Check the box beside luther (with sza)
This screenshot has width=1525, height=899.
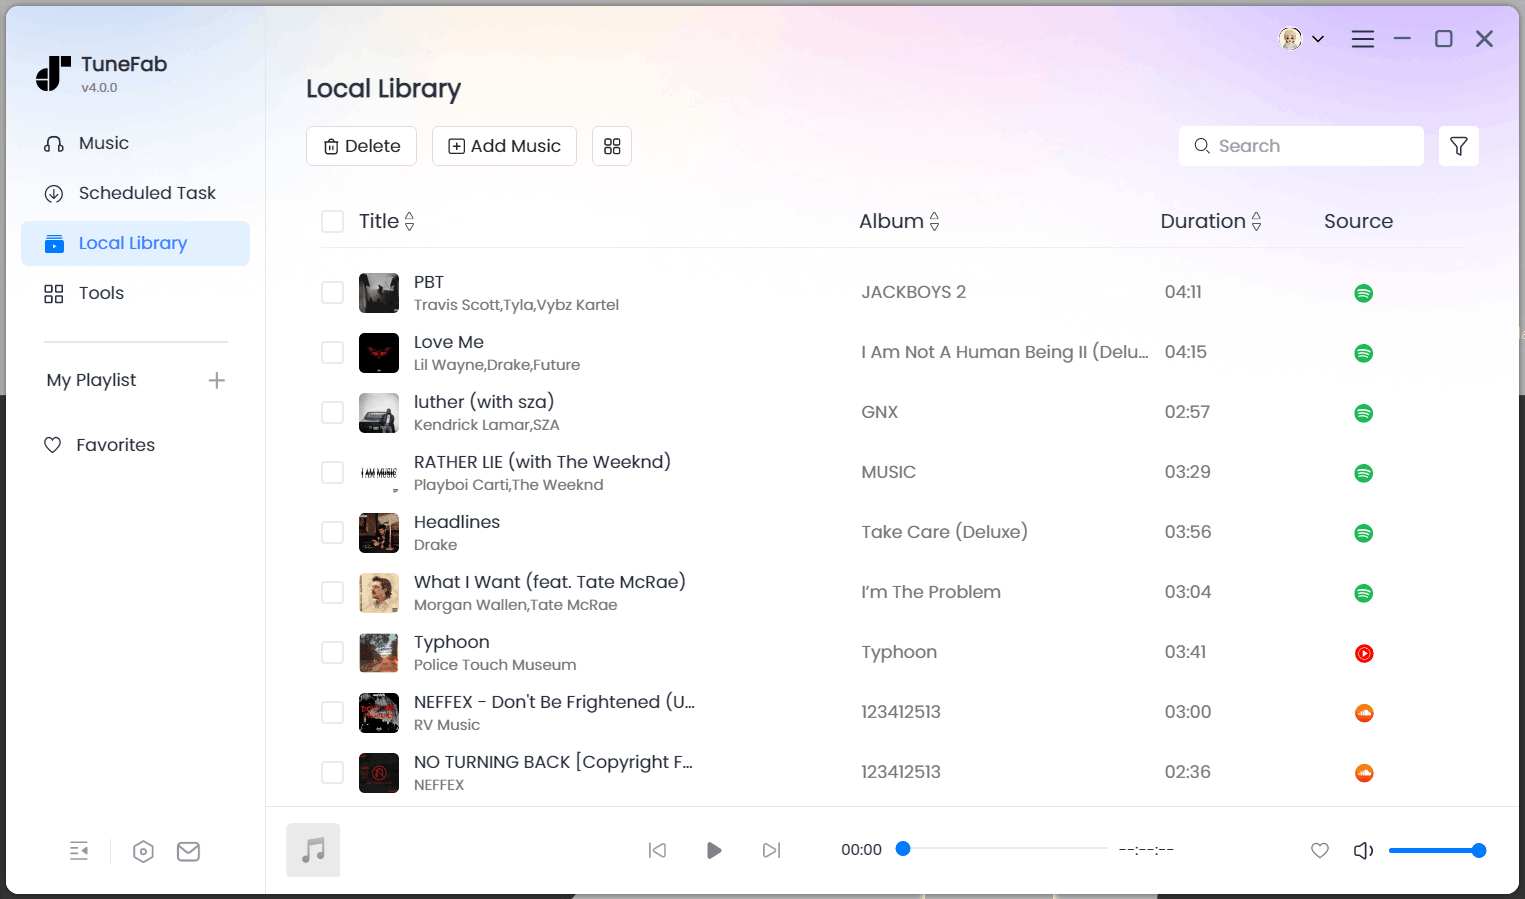coord(332,412)
